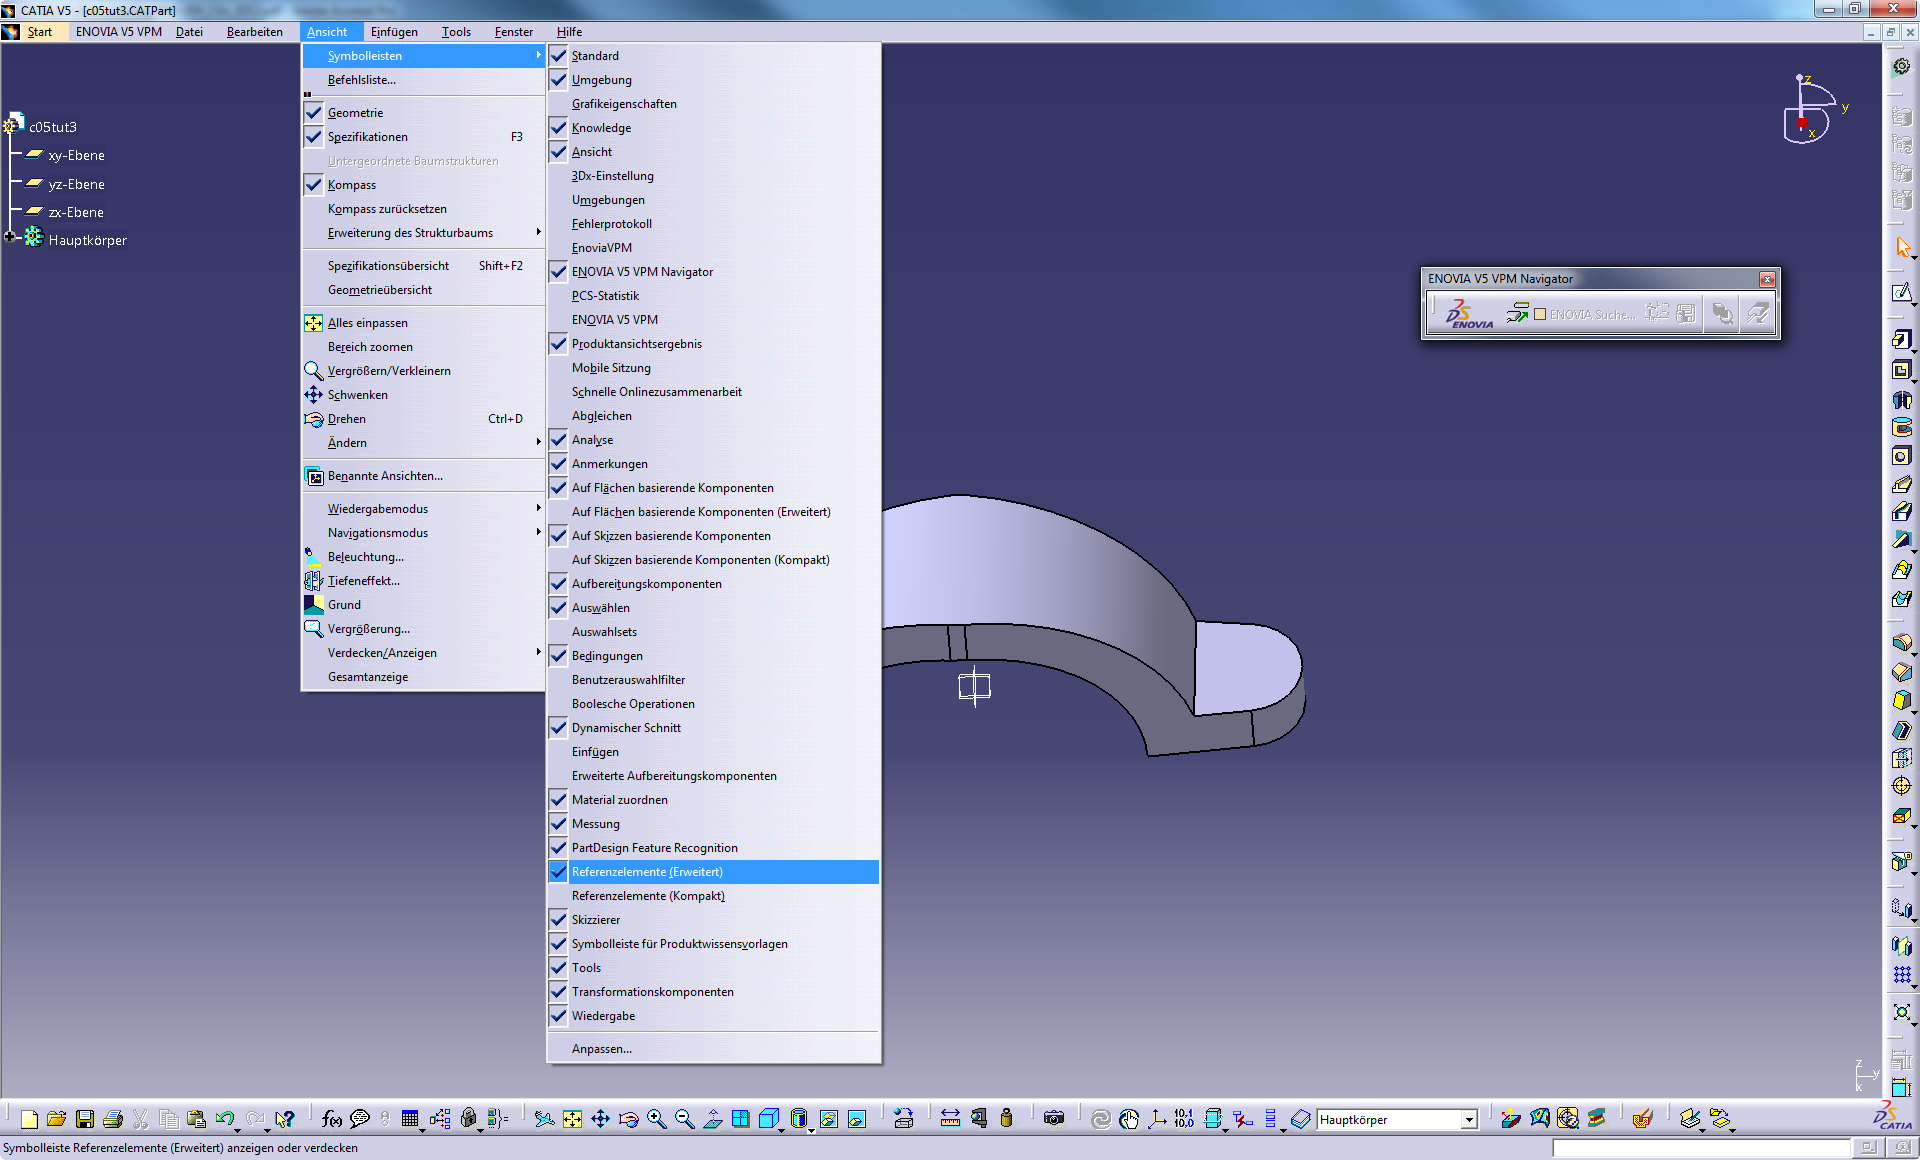The height and width of the screenshot is (1160, 1920).
Task: Activate the Fly mode airplane icon
Action: pyautogui.click(x=544, y=1119)
